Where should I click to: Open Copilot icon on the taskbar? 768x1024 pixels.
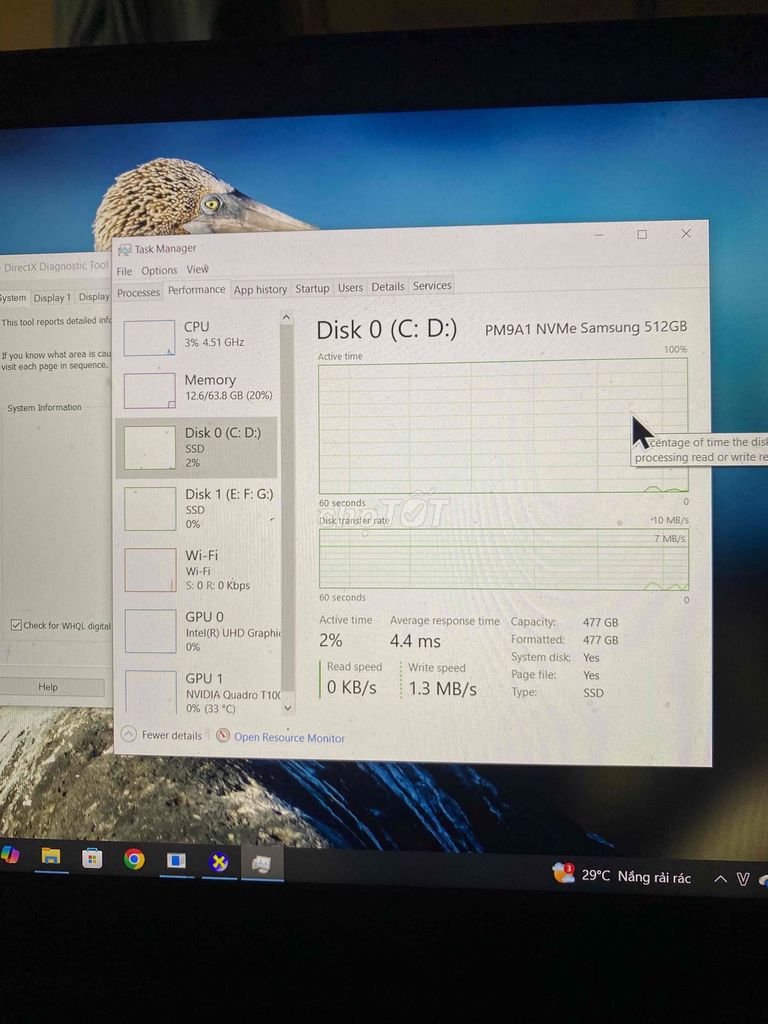[9, 854]
